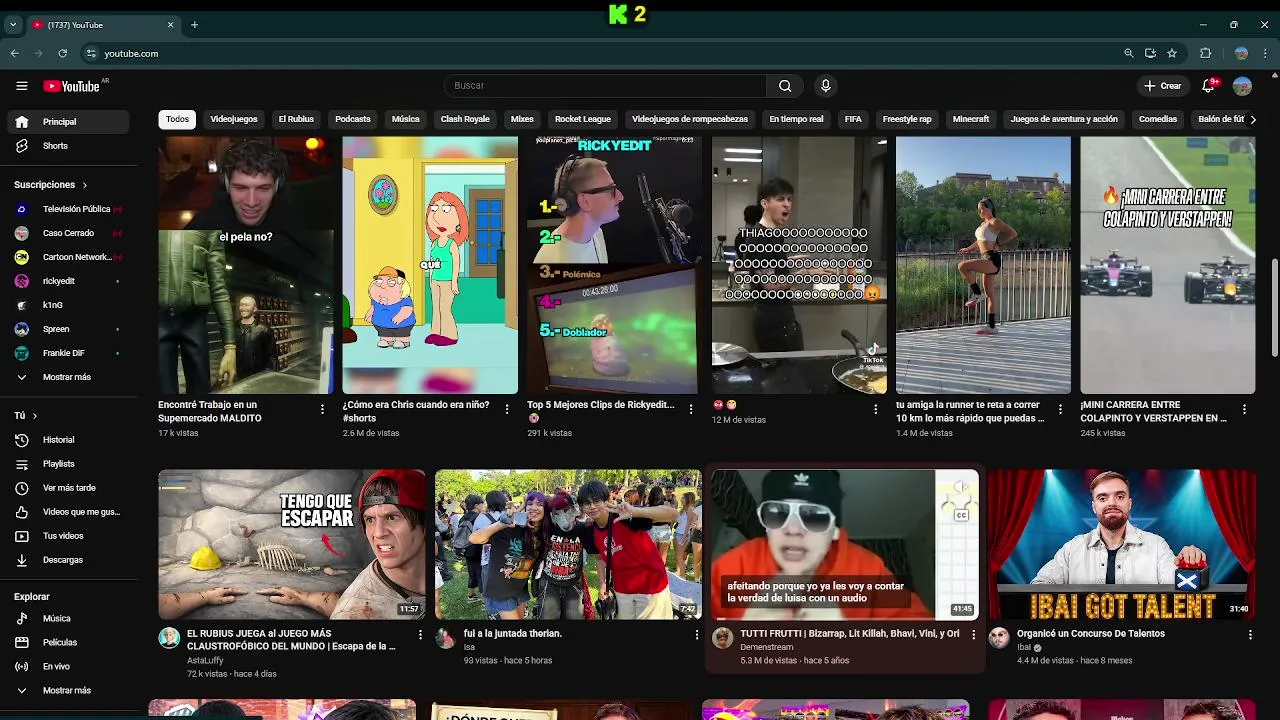Viewport: 1280px width, 720px height.
Task: Open the account avatar menu
Action: tap(1242, 86)
